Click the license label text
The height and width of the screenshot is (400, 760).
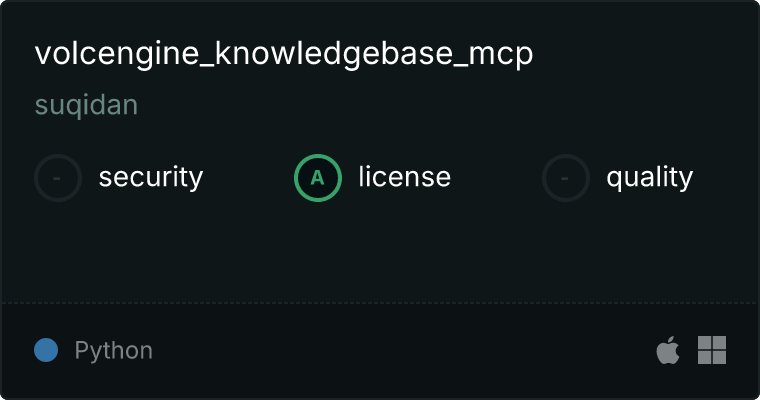click(405, 176)
